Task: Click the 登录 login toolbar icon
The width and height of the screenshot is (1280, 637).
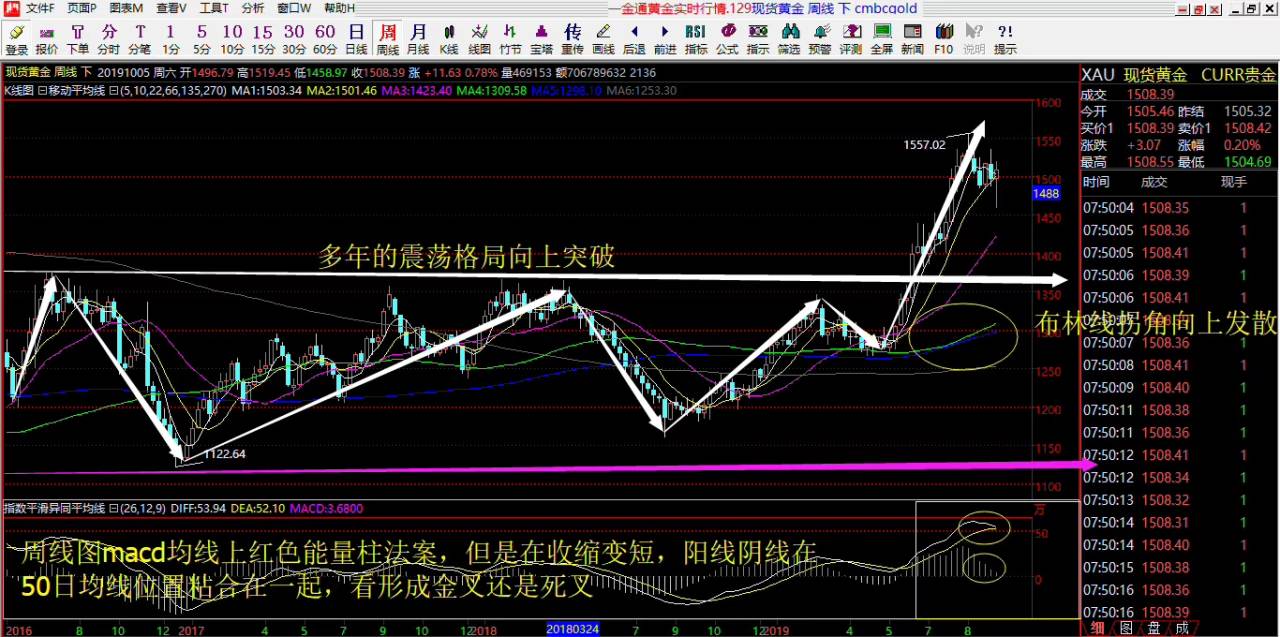Action: [17, 39]
